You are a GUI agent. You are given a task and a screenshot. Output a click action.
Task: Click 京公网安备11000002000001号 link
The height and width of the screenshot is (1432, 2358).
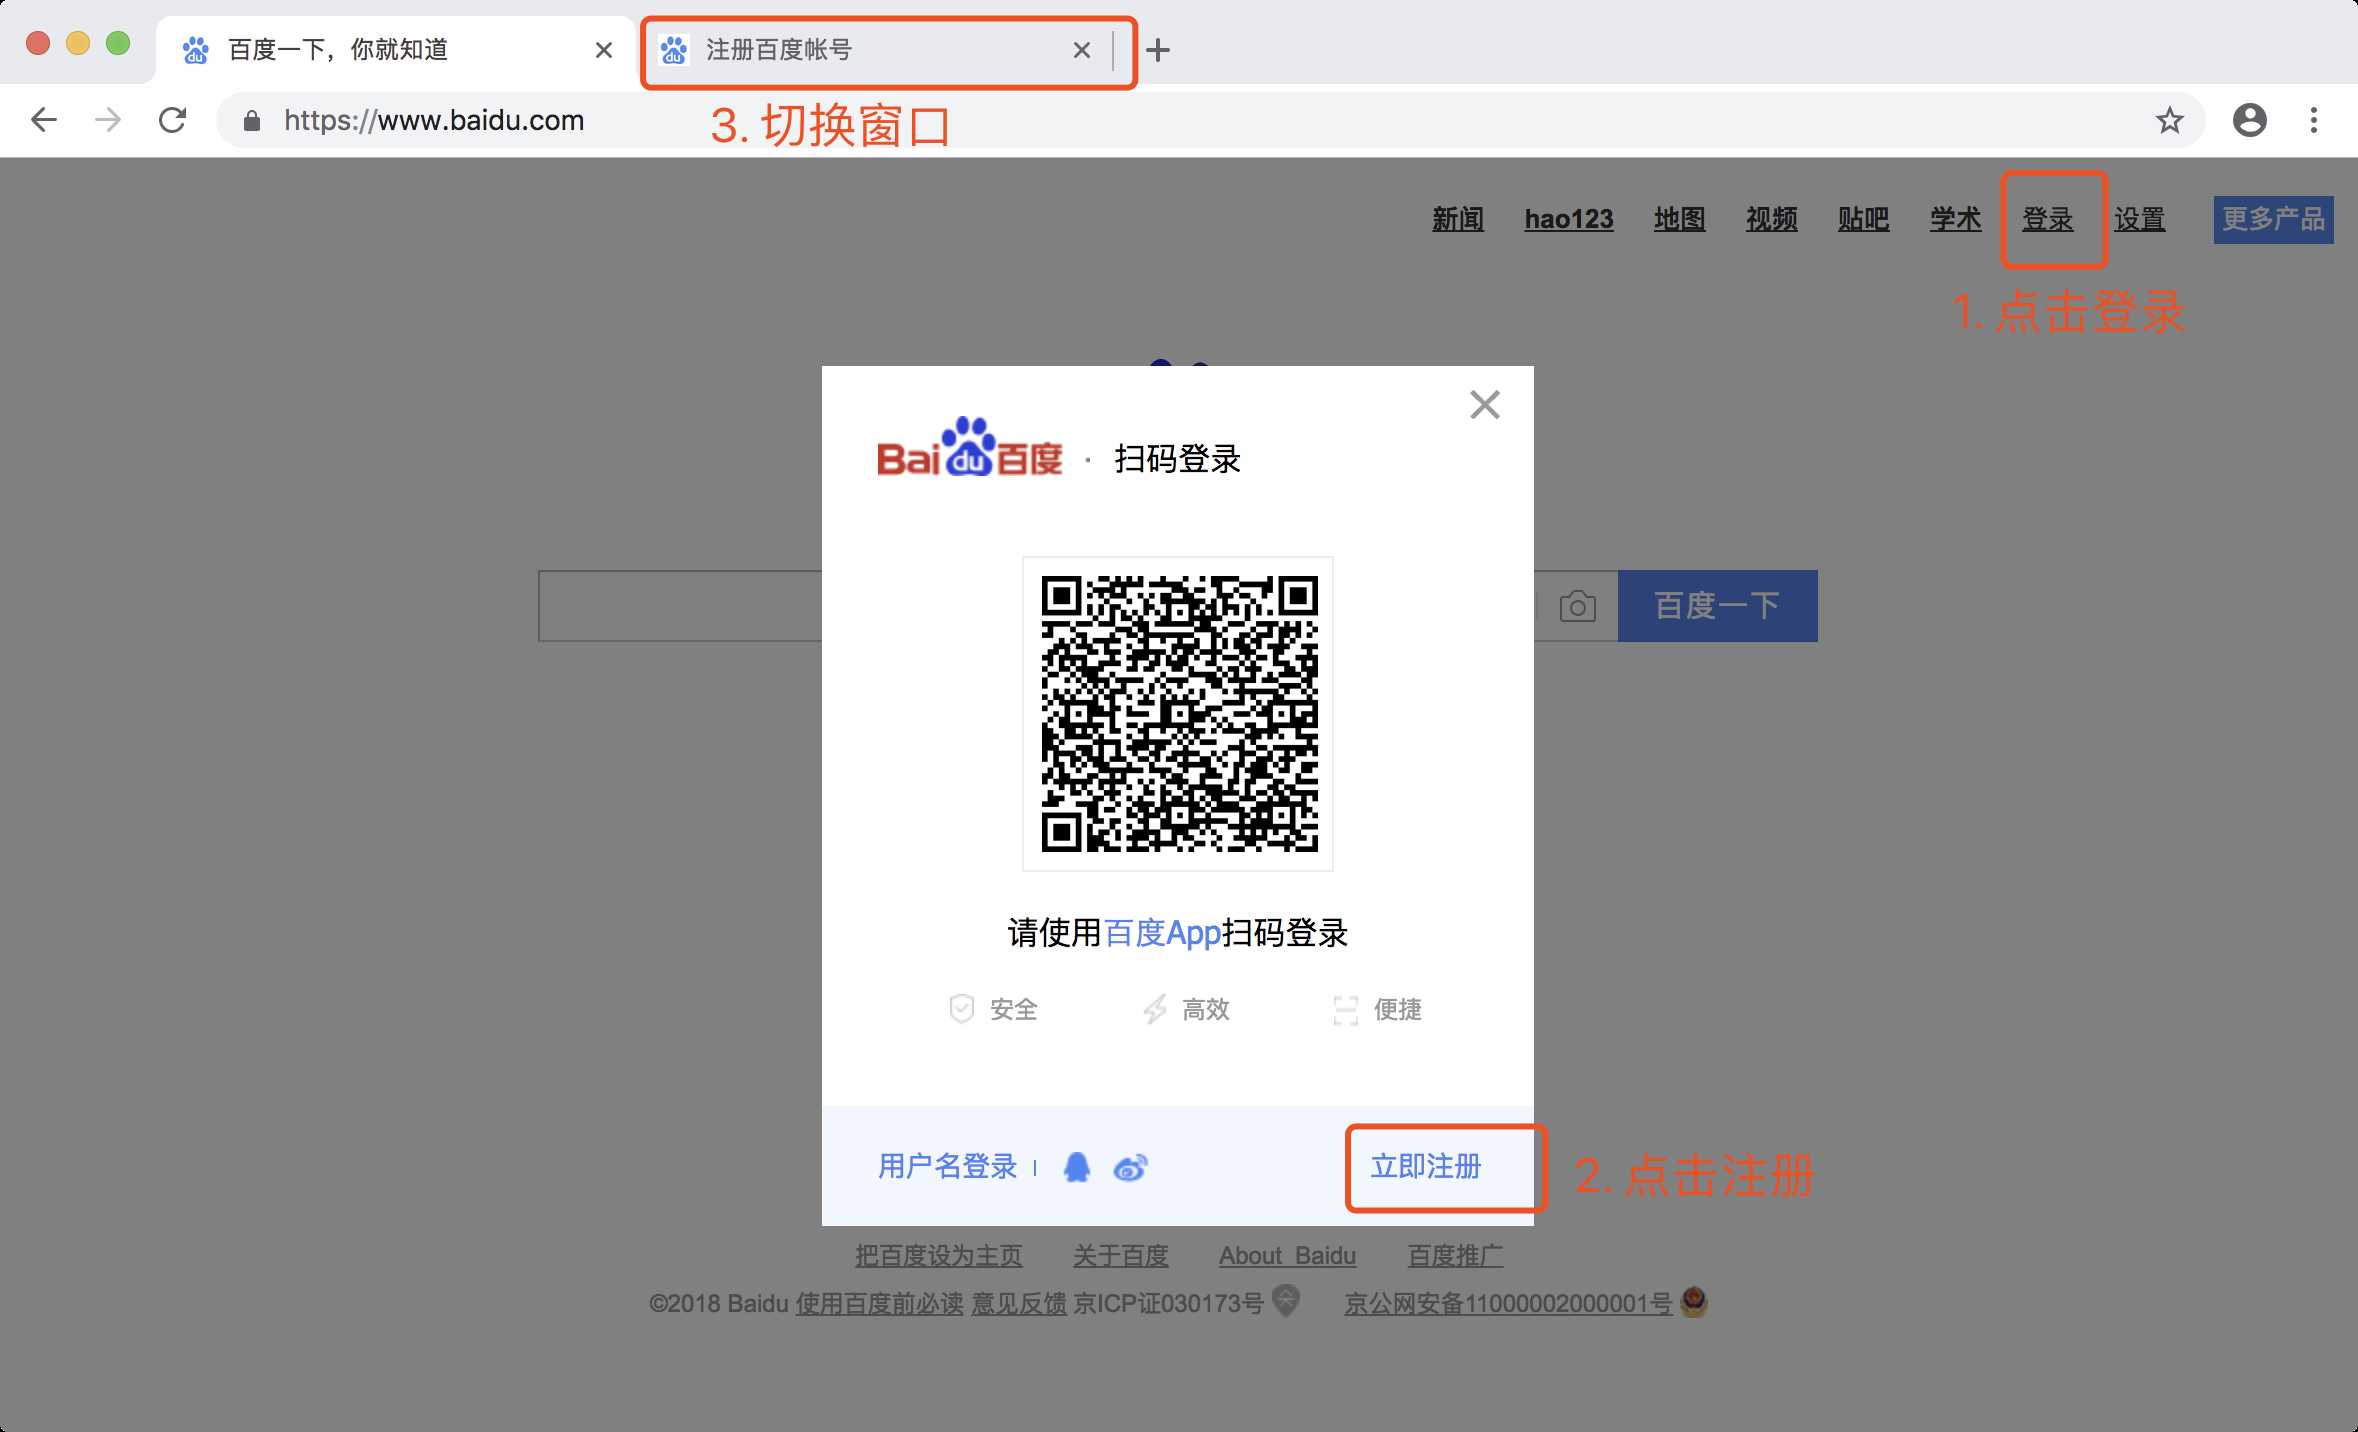(1508, 1304)
